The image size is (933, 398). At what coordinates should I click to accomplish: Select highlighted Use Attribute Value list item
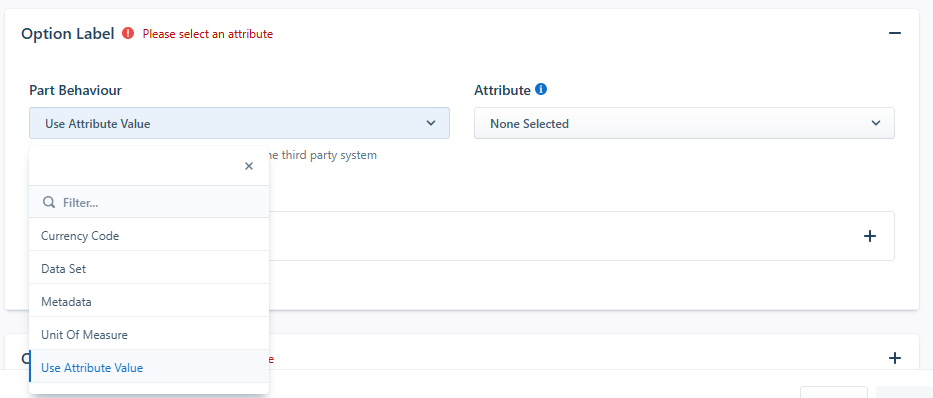[149, 368]
